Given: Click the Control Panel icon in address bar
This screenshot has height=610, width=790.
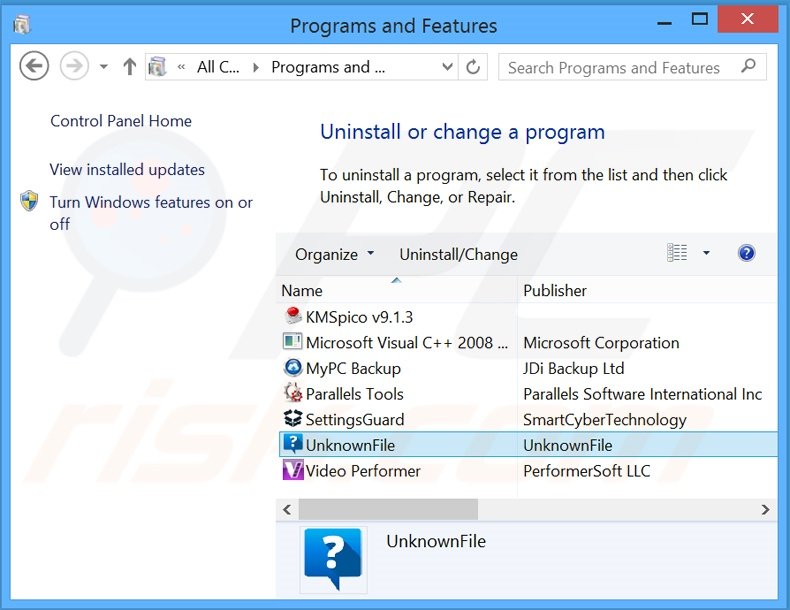Looking at the screenshot, I should point(158,66).
